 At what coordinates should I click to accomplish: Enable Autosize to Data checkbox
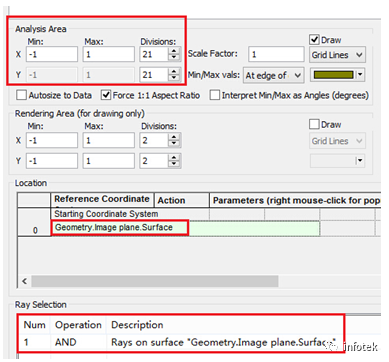pyautogui.click(x=21, y=95)
